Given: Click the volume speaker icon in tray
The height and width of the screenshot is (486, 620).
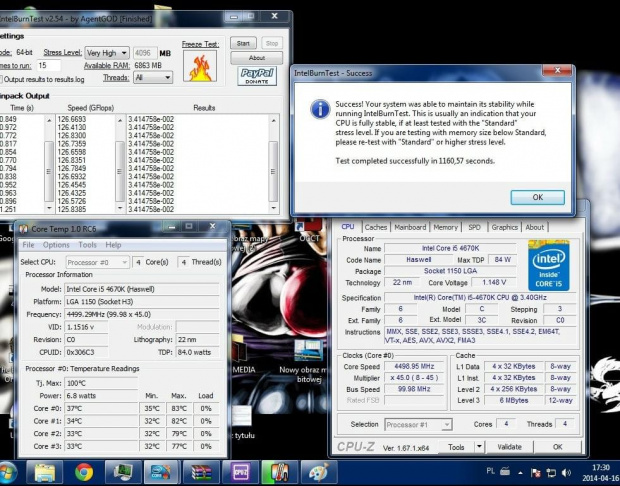Looking at the screenshot, I should point(566,473).
